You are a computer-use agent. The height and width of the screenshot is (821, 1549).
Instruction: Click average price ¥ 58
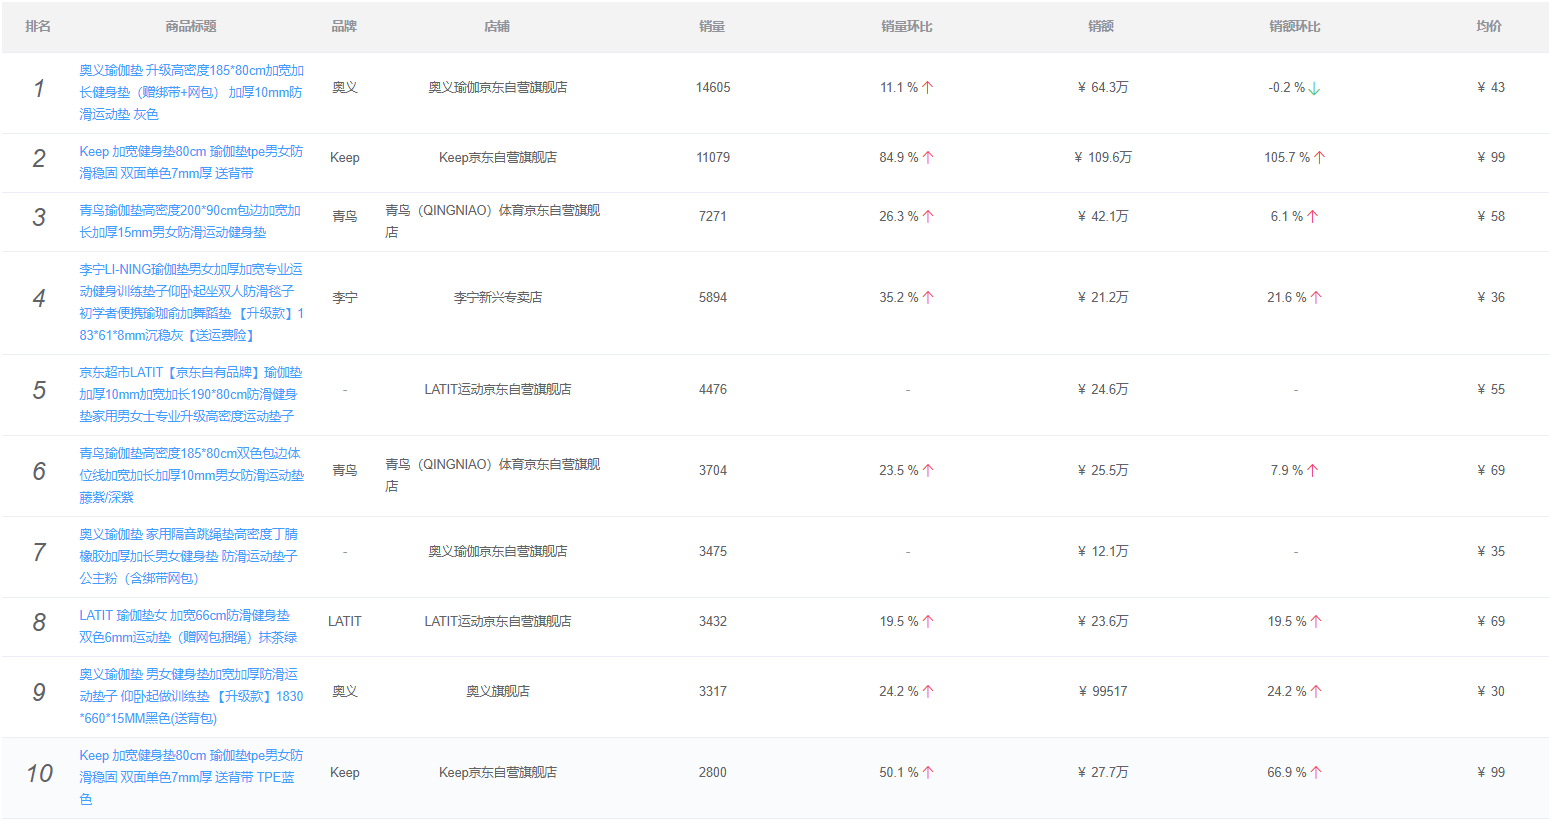[x=1491, y=217]
